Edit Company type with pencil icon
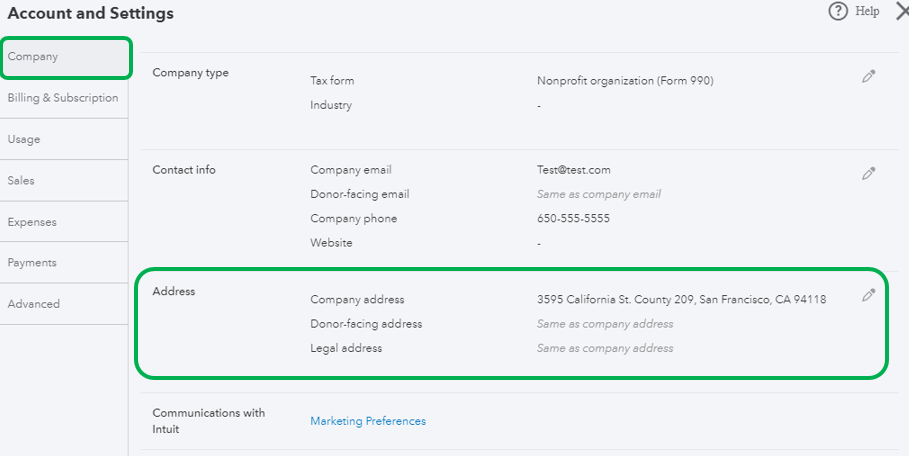Image resolution: width=909 pixels, height=456 pixels. coord(868,77)
